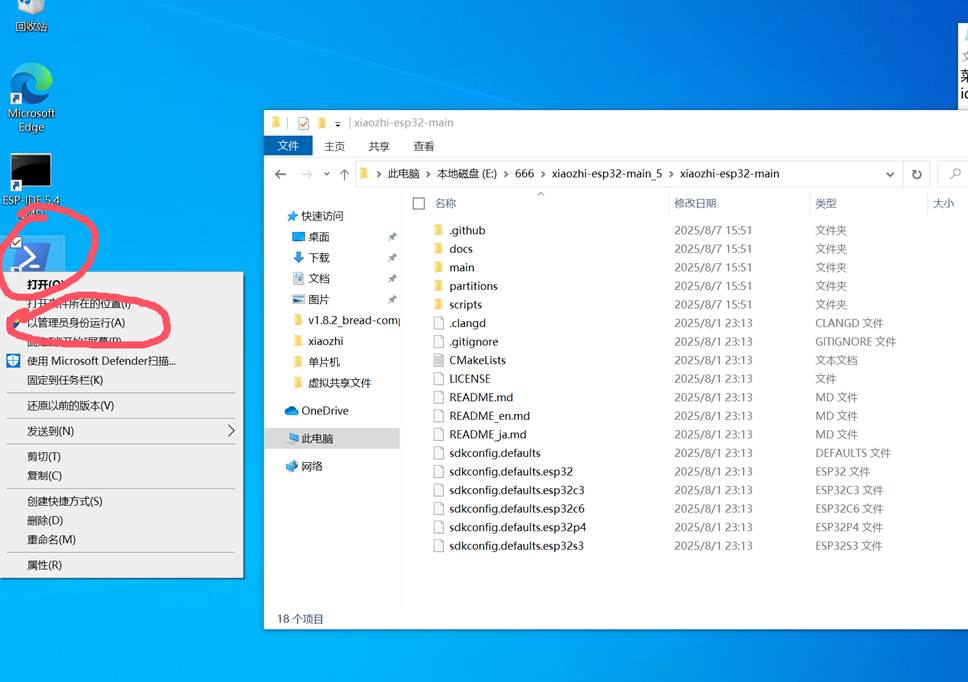968x682 pixels.
Task: Click 属性(R) in the context menu
Action: (x=44, y=565)
